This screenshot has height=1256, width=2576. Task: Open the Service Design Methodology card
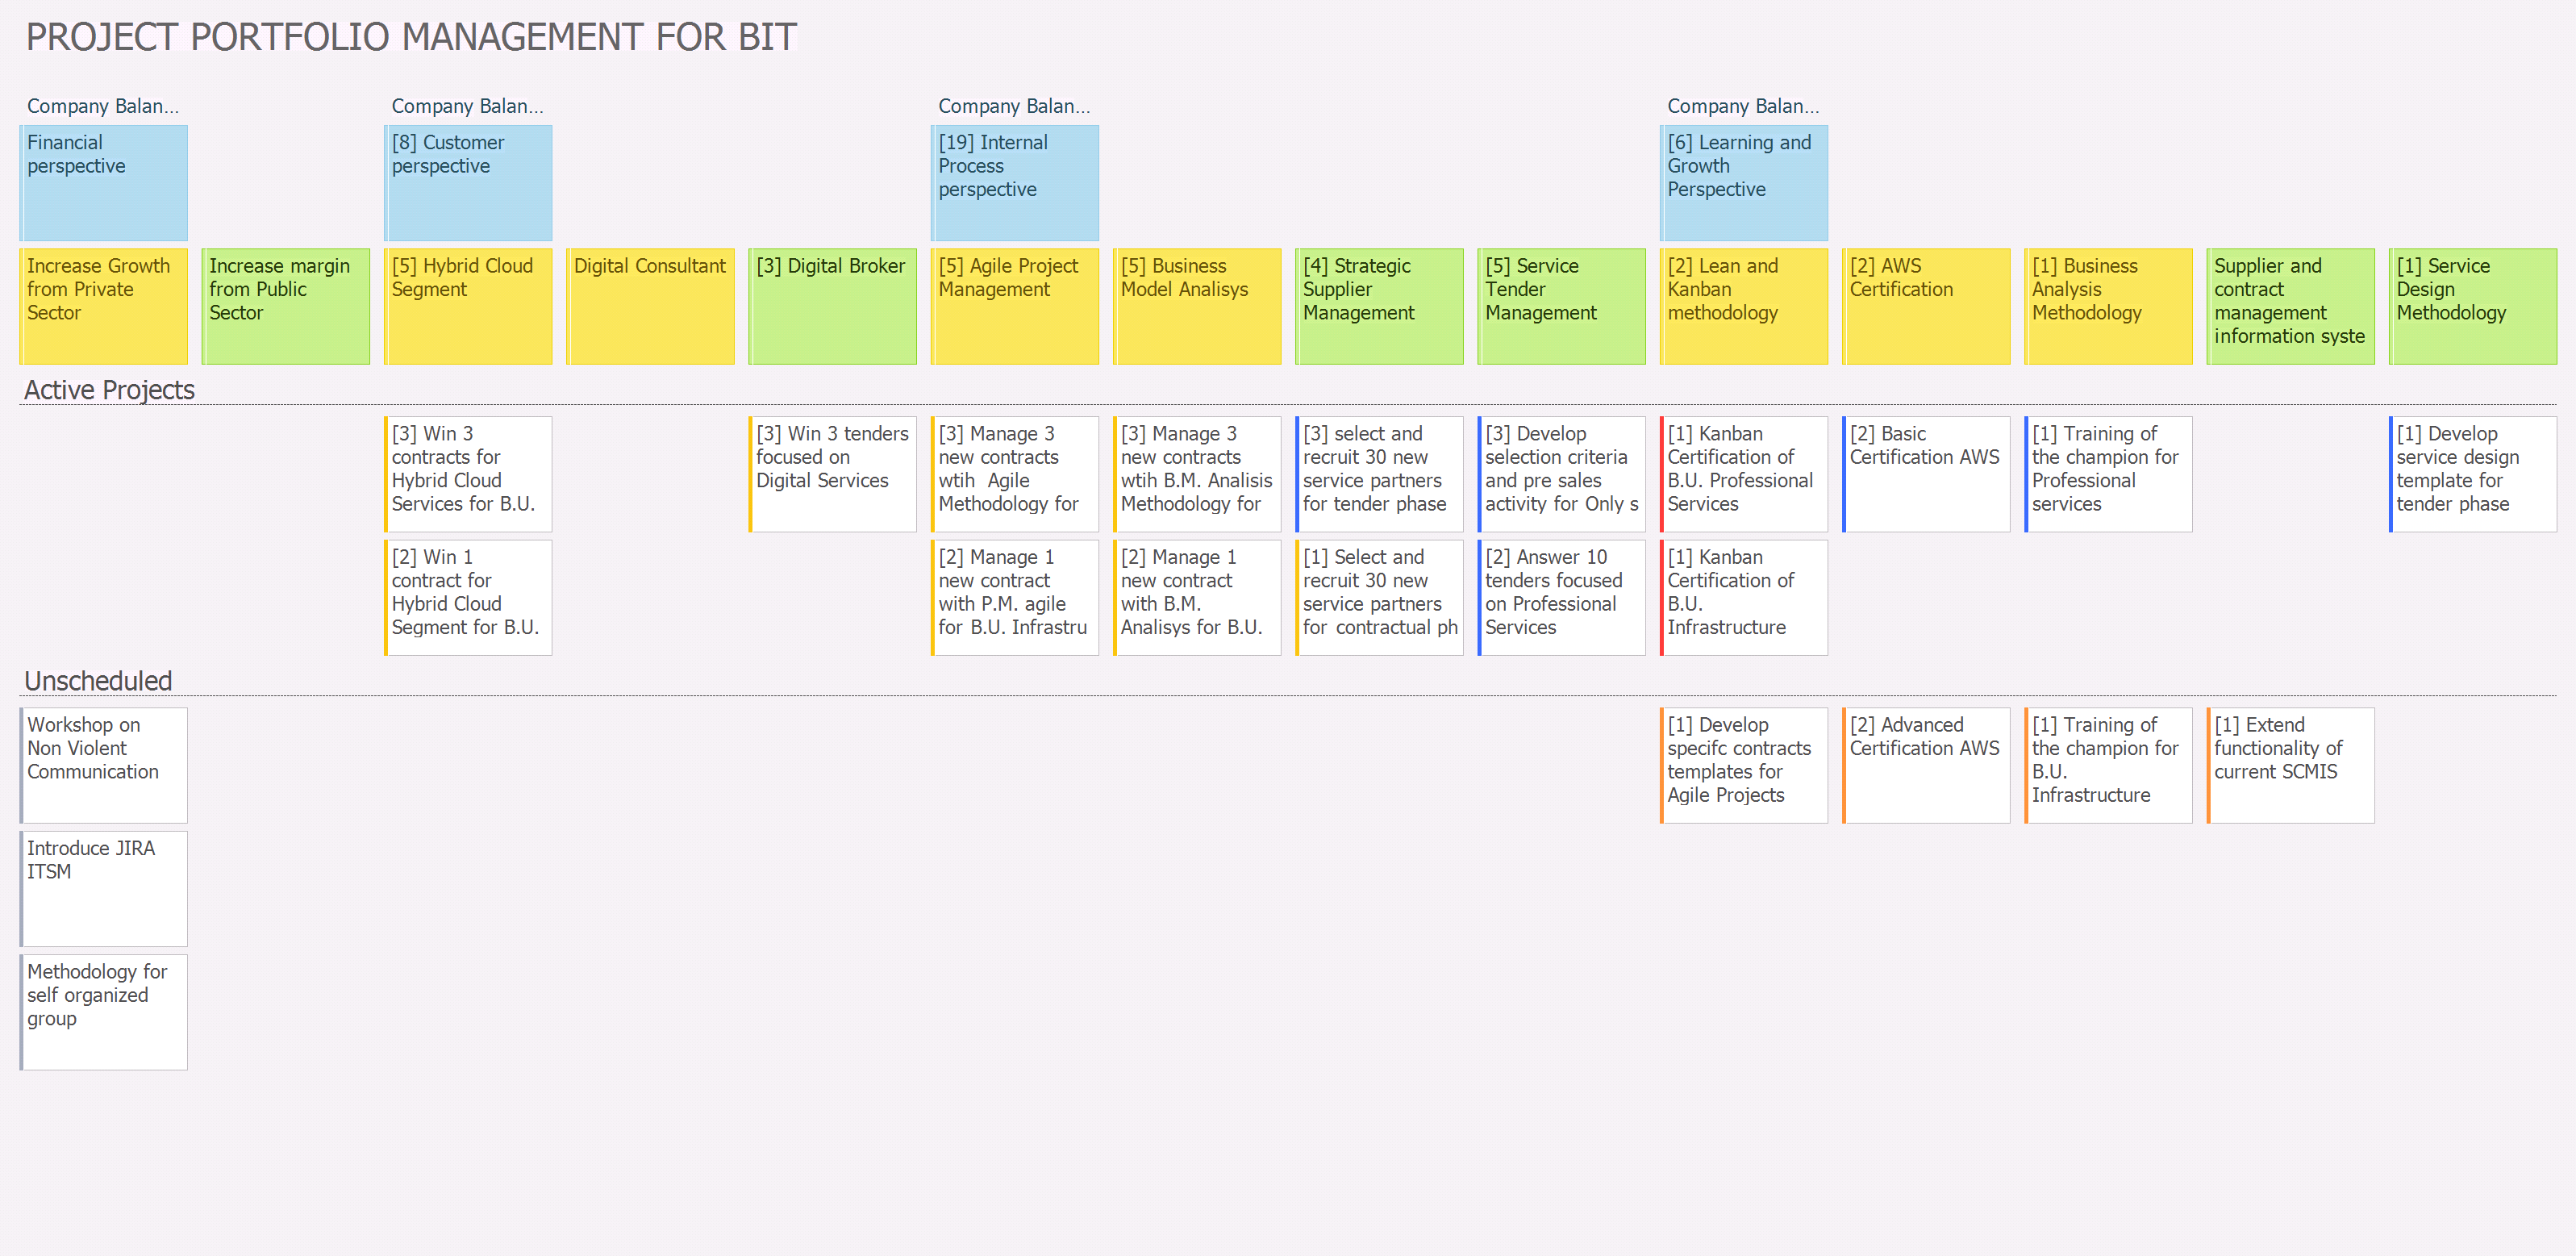(x=2472, y=305)
